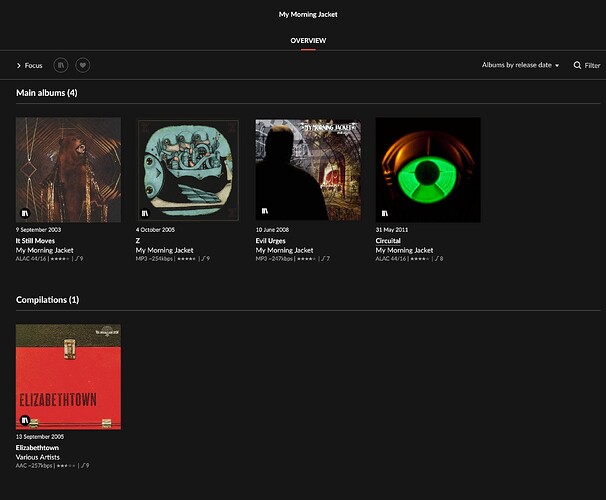Click the 13 September 2005 date
This screenshot has width=606, height=500.
(x=40, y=437)
